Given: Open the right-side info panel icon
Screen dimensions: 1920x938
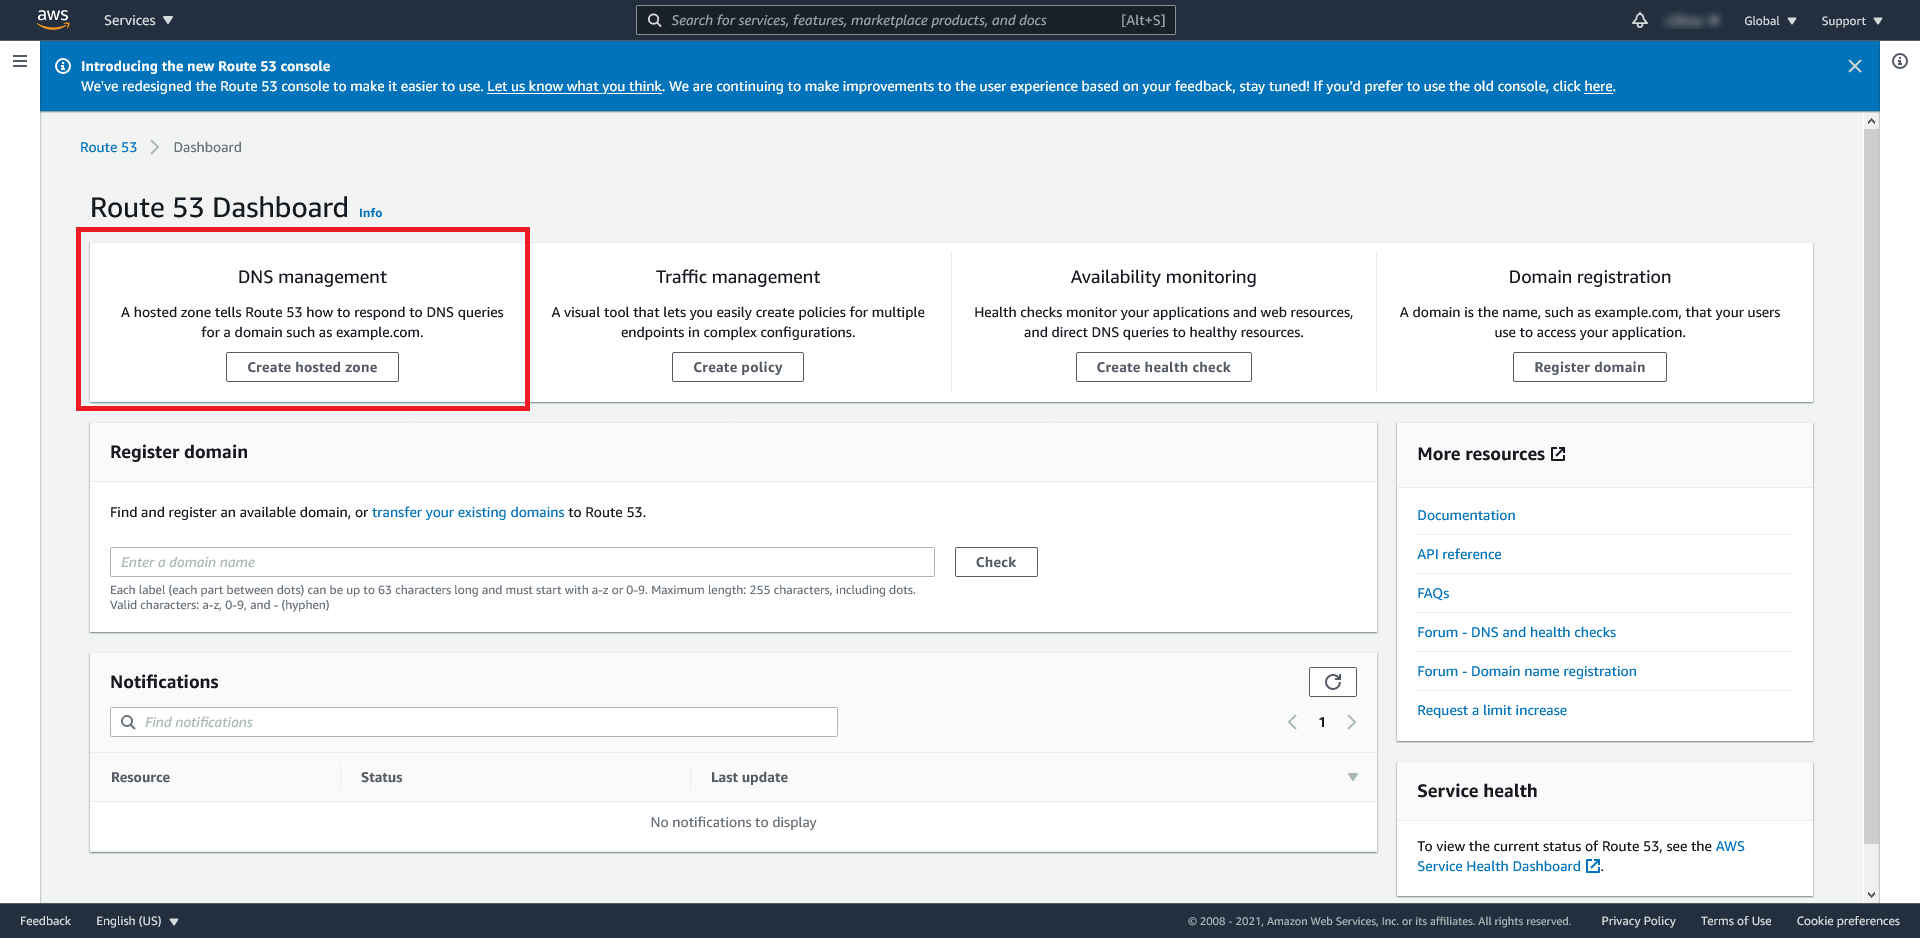Looking at the screenshot, I should pos(1900,61).
